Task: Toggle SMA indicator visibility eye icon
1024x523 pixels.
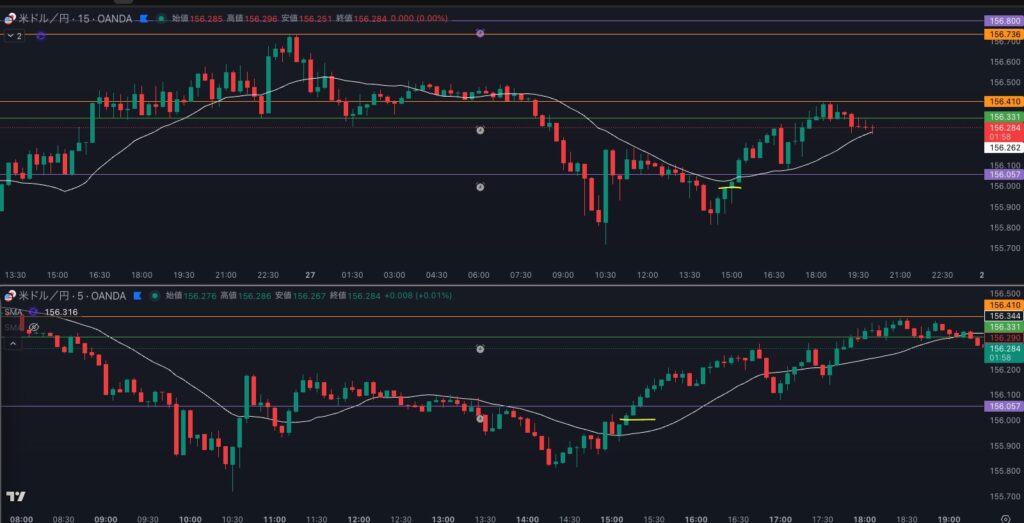Action: click(x=33, y=327)
